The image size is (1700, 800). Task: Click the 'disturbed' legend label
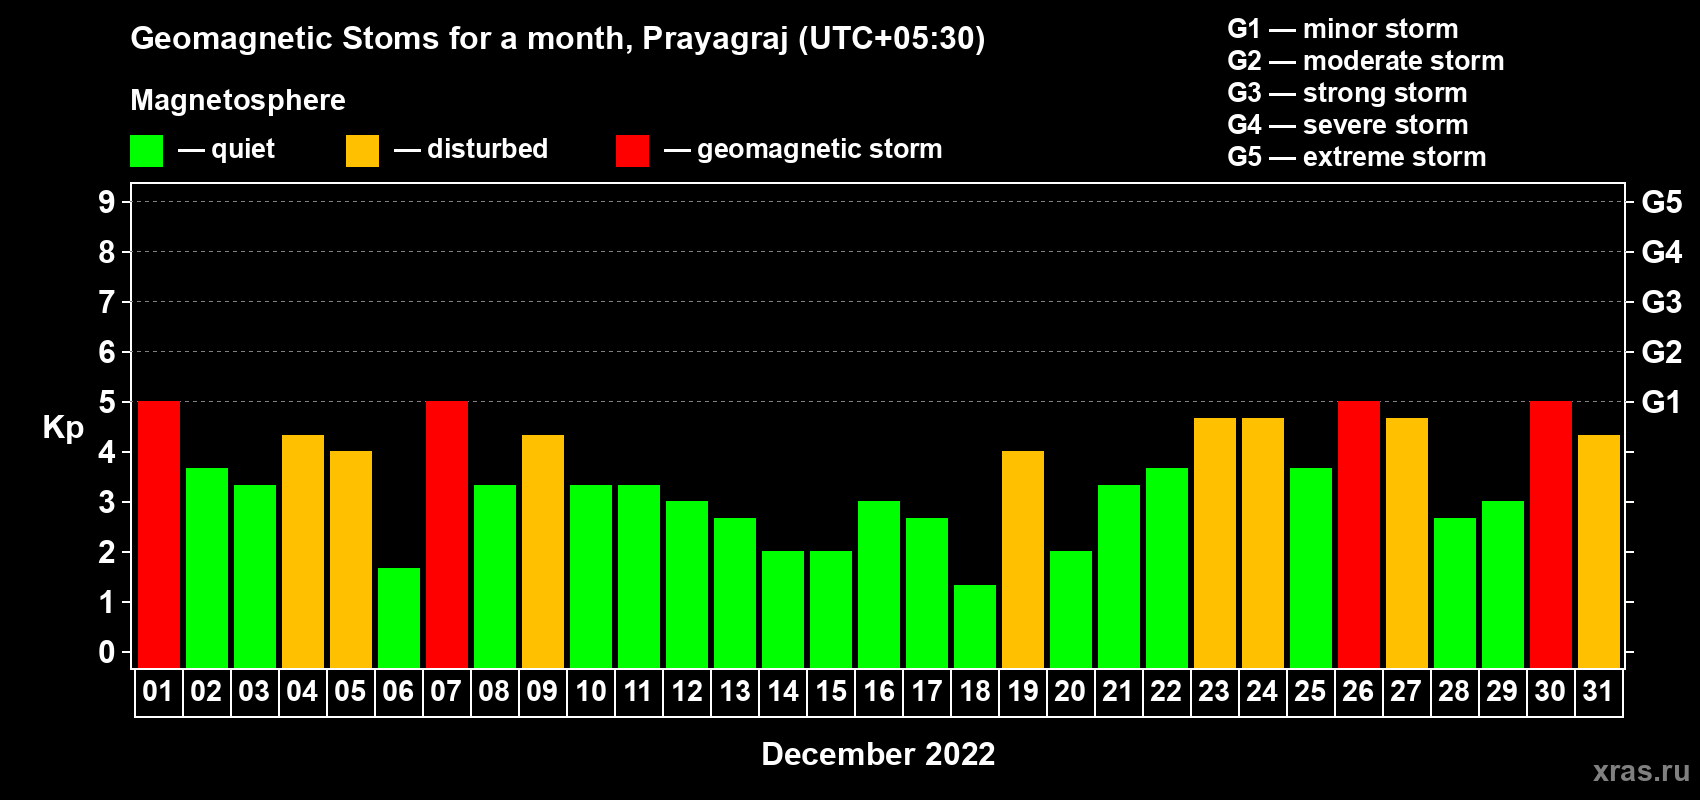[487, 149]
